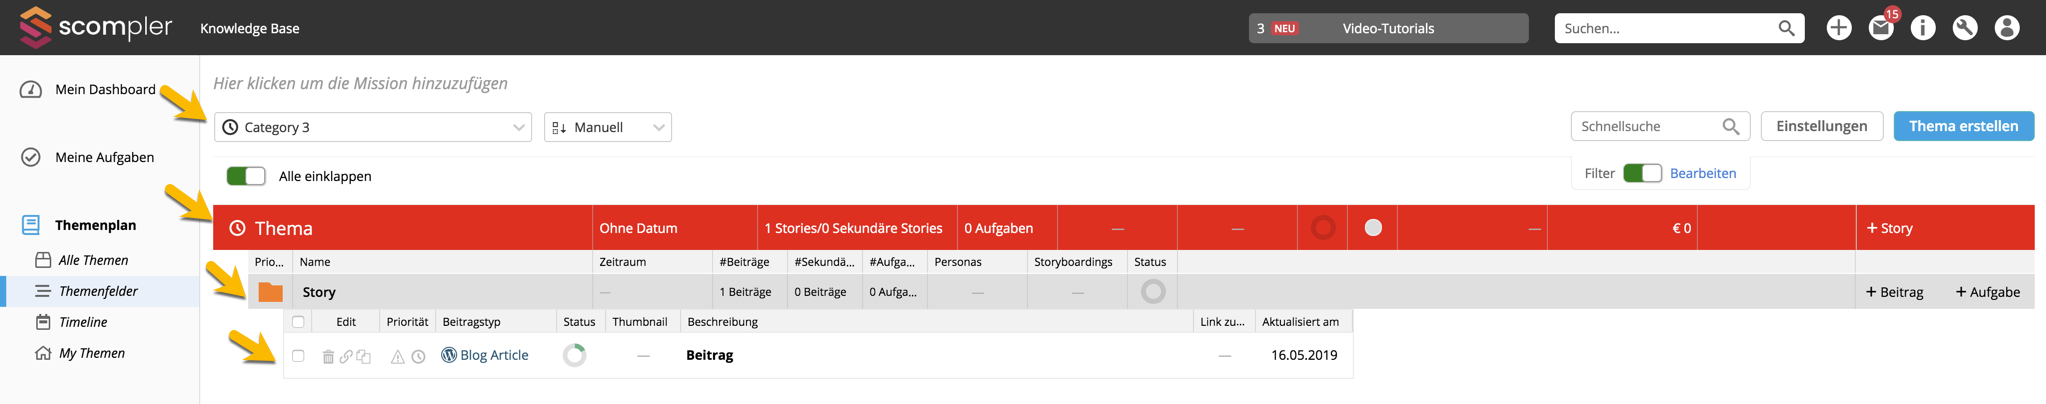Click the link icon in Beitrag row
The height and width of the screenshot is (404, 2046).
tap(346, 356)
